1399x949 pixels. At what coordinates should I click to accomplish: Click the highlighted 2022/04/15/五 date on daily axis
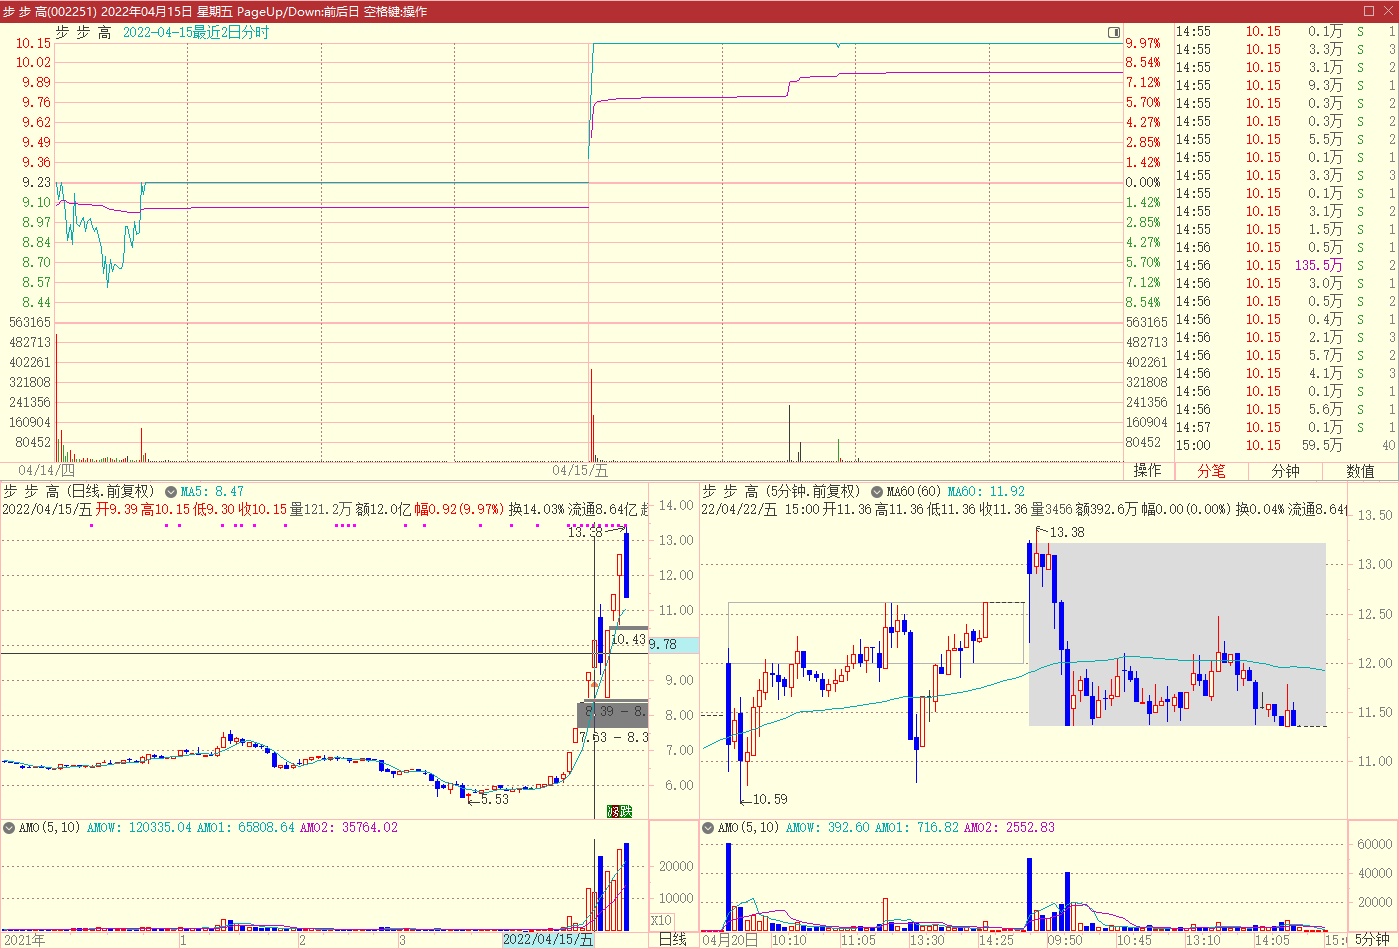click(548, 940)
